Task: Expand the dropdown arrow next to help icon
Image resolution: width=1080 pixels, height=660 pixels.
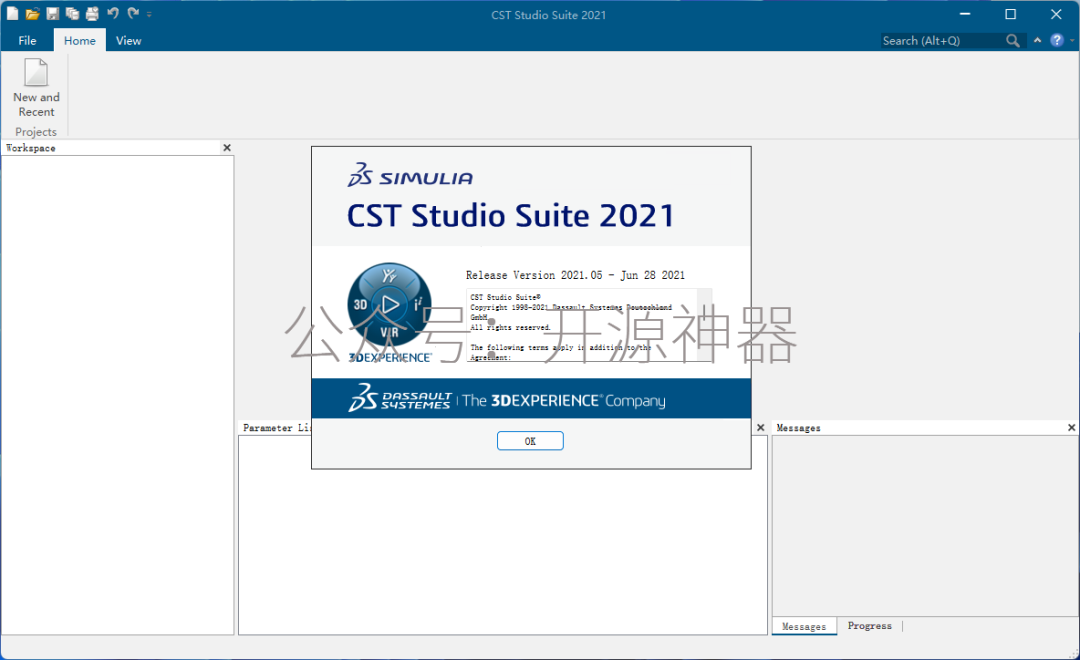Action: [x=1072, y=41]
